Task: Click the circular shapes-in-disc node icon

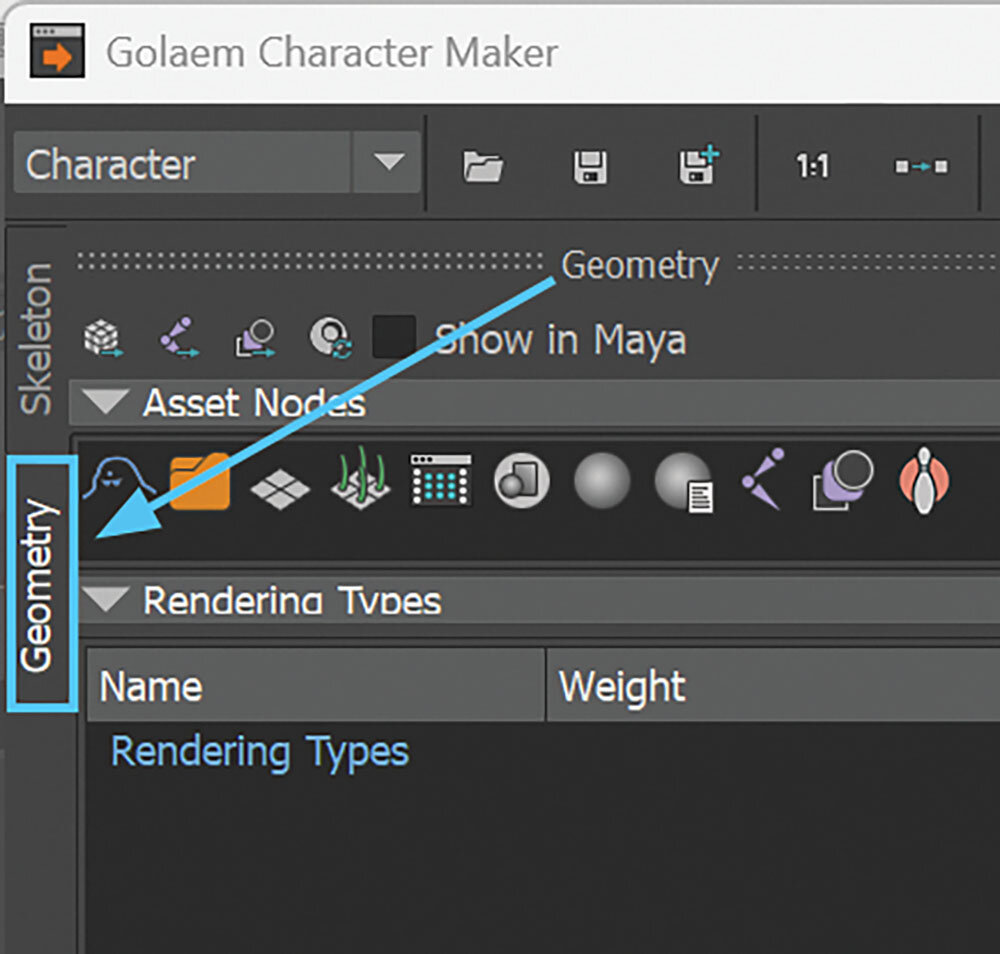Action: pyautogui.click(x=522, y=480)
